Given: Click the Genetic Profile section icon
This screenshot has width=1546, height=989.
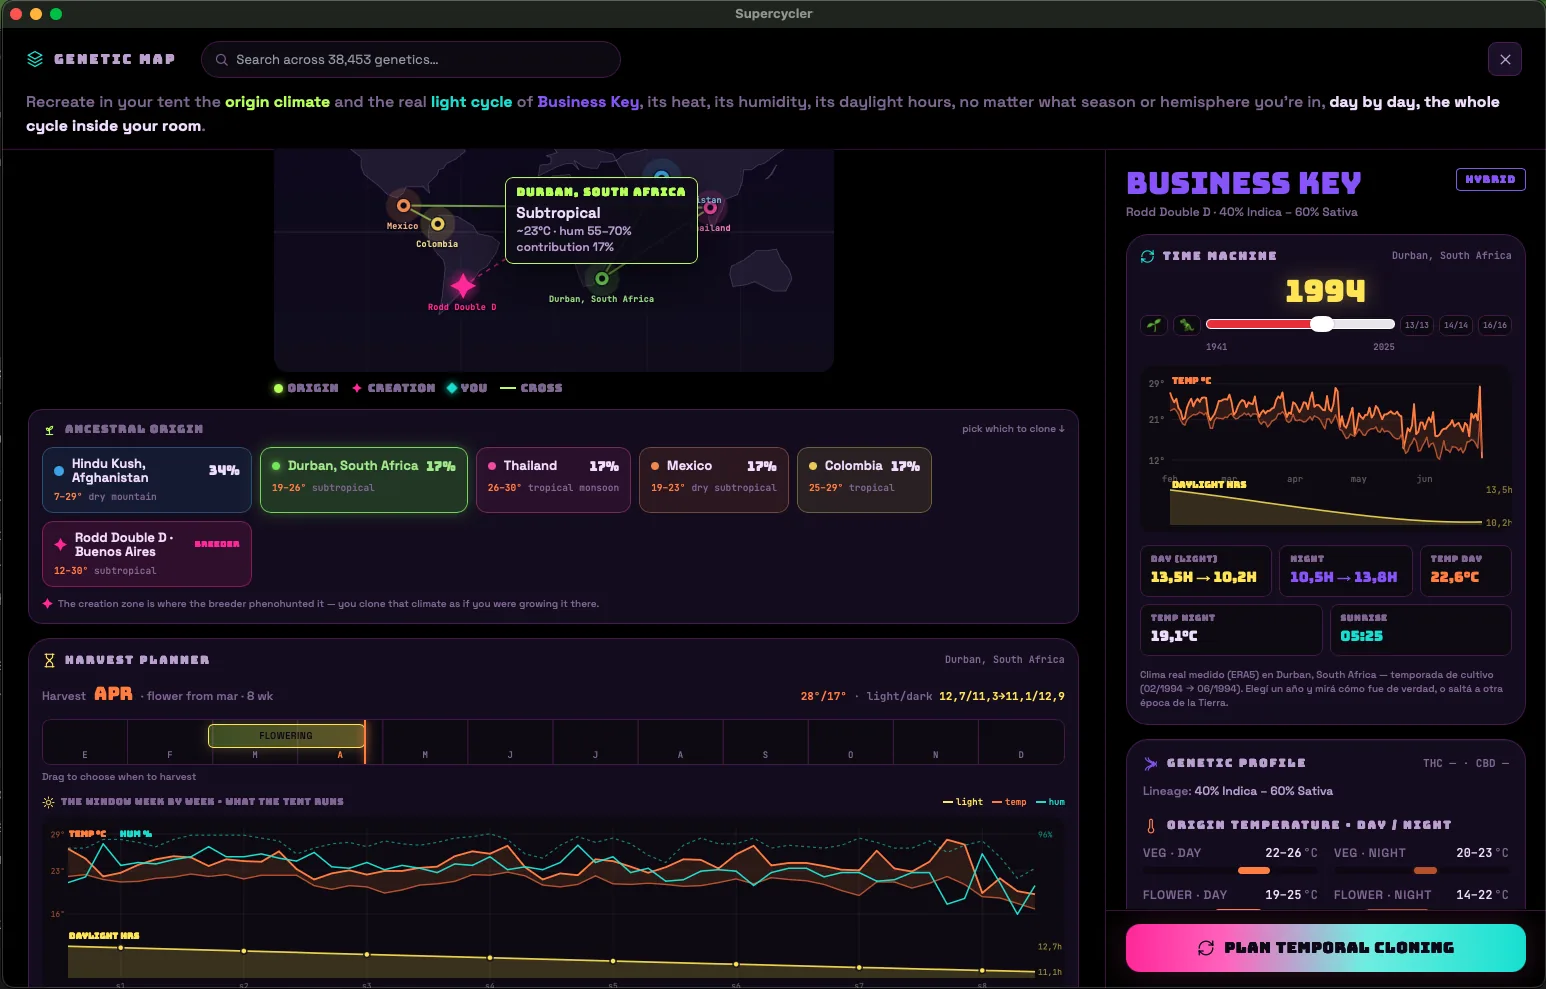Looking at the screenshot, I should (1150, 763).
